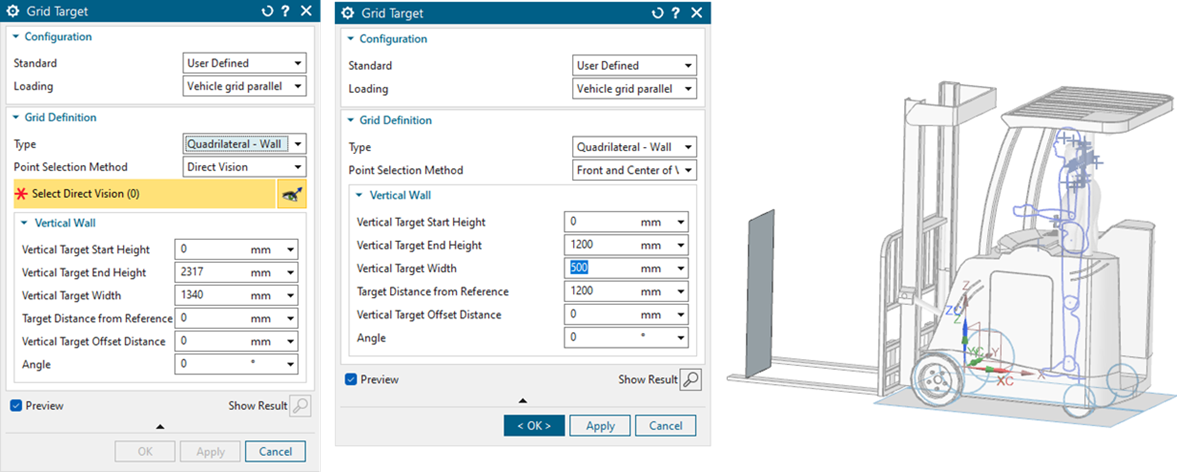This screenshot has height=472, width=1177.
Task: Click the reset icon in left dialog title
Action: pyautogui.click(x=267, y=11)
